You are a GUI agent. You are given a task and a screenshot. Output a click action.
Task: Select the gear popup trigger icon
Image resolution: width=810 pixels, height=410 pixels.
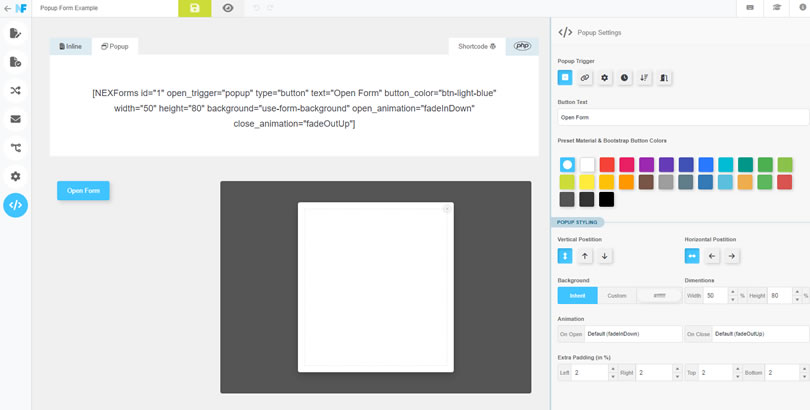tap(604, 77)
